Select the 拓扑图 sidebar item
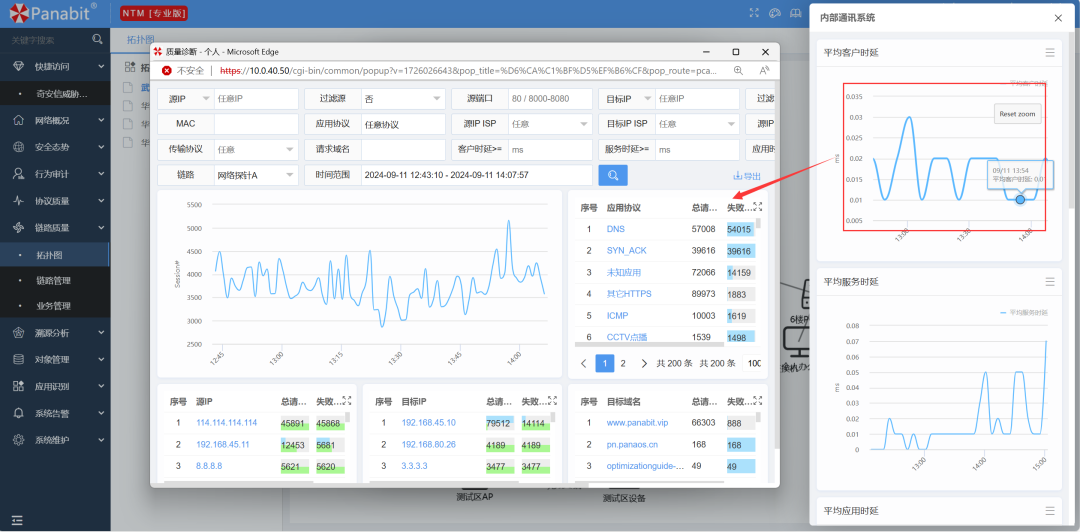 (55, 255)
